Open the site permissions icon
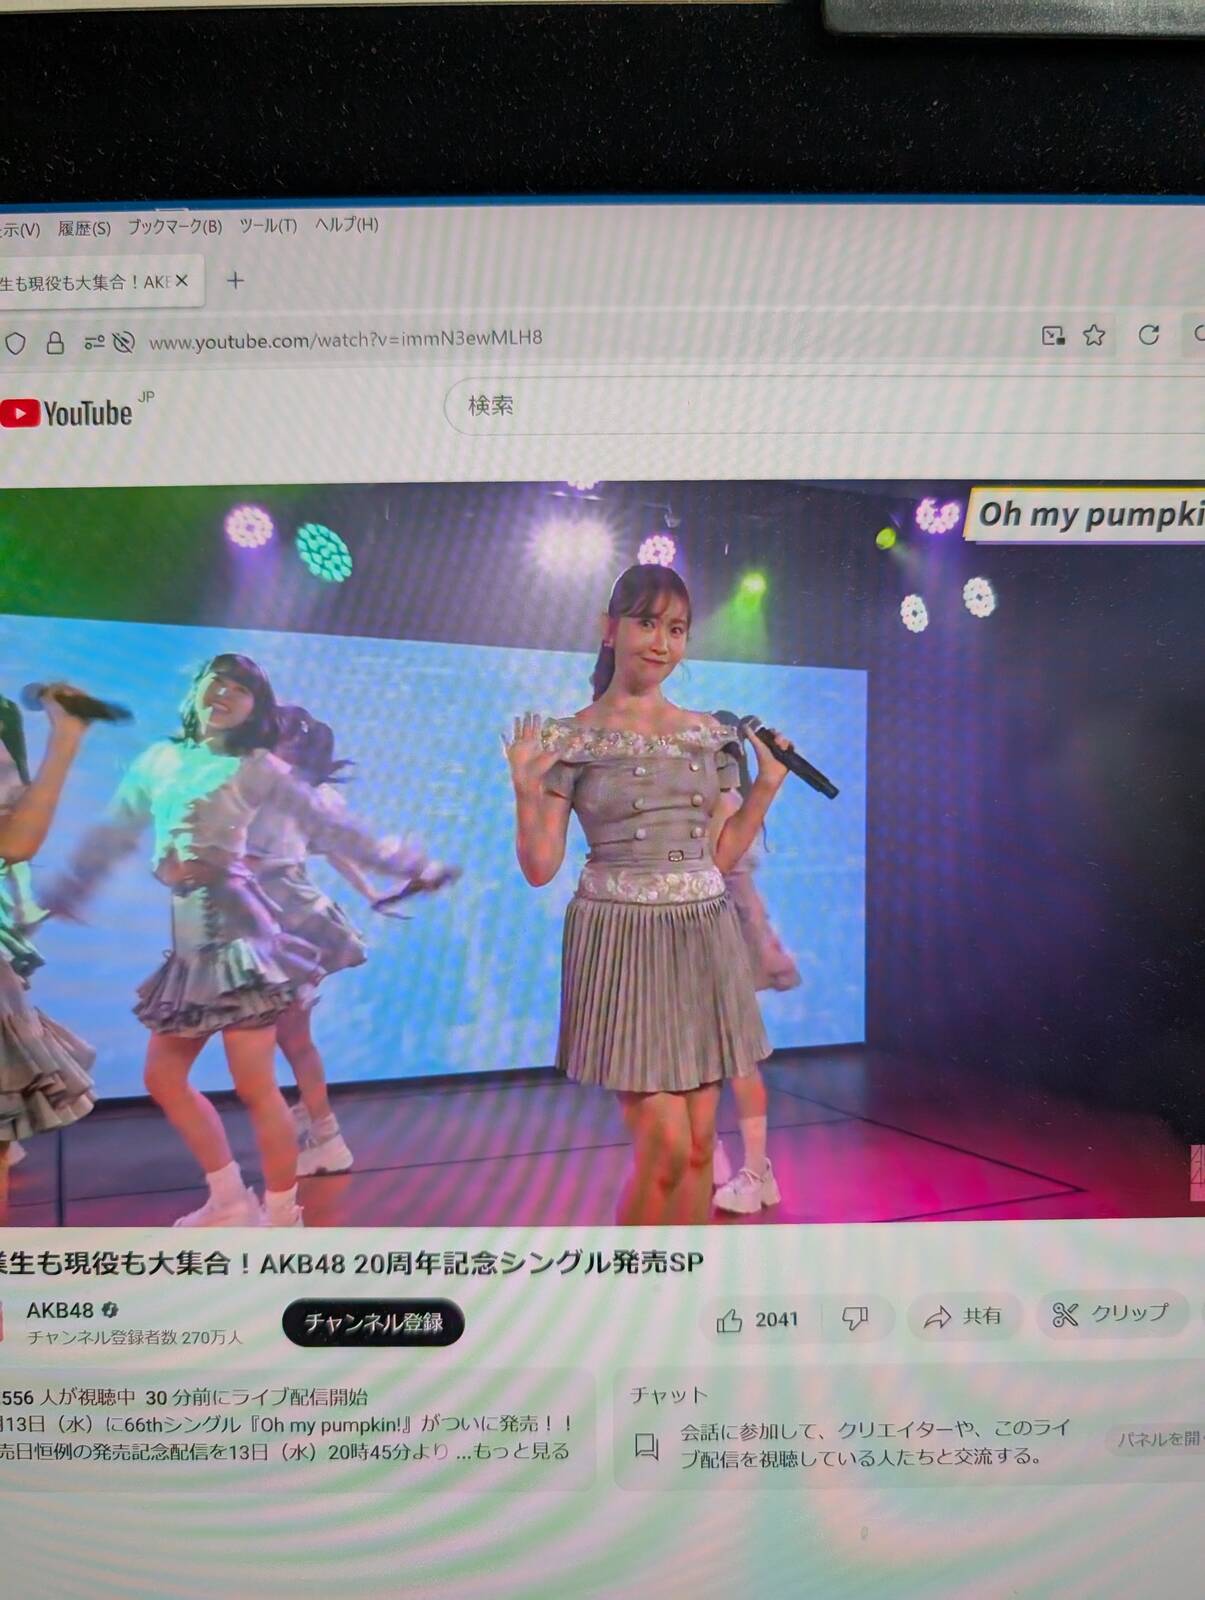The height and width of the screenshot is (1600, 1205). point(94,342)
